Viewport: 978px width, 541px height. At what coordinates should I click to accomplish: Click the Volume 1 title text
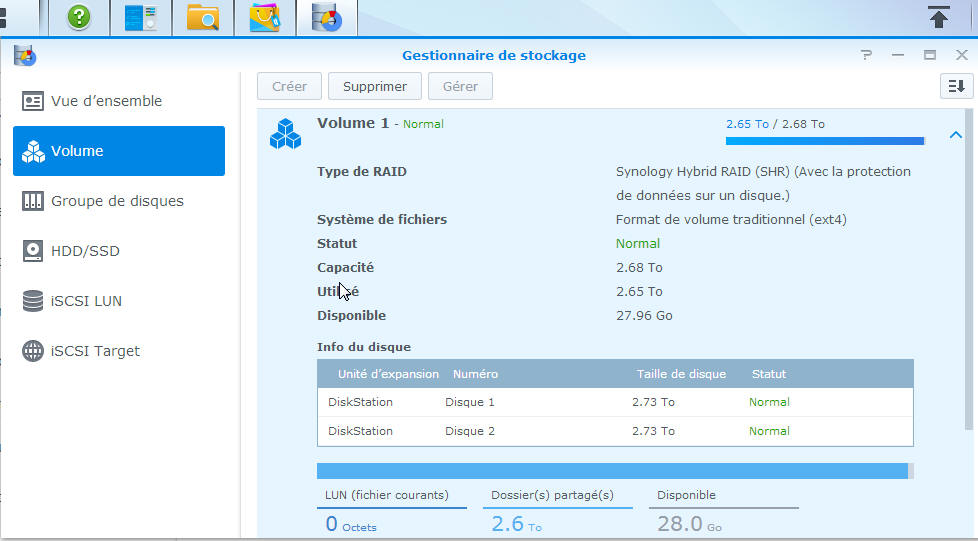(352, 123)
